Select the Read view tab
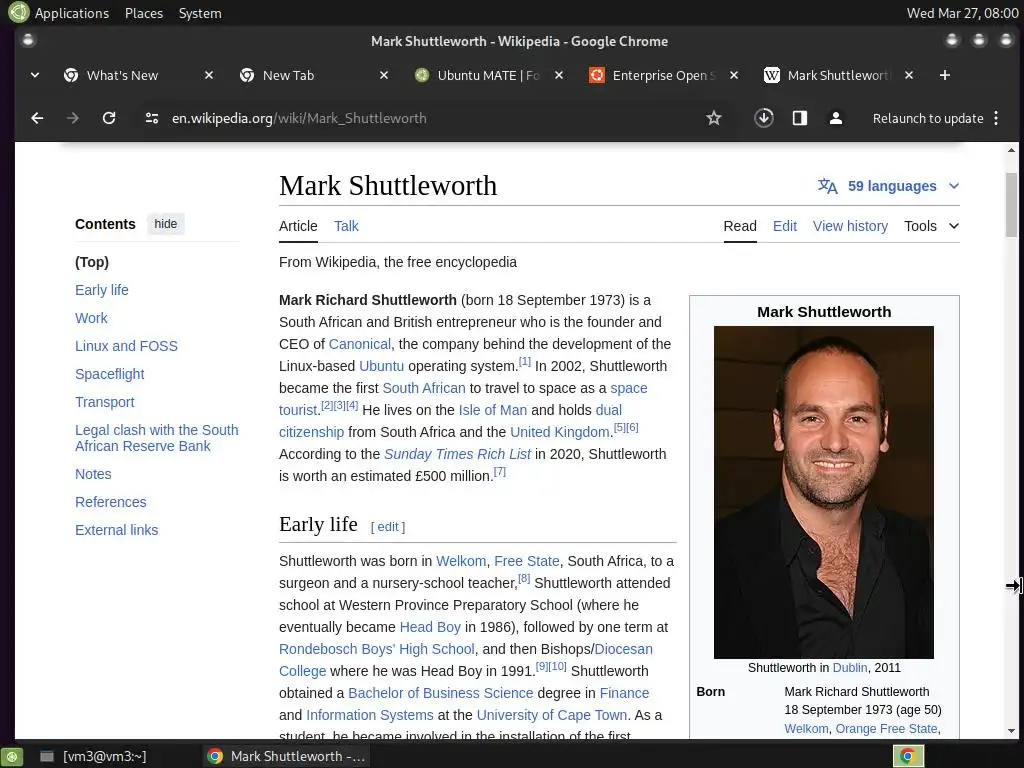The width and height of the screenshot is (1024, 768). pyautogui.click(x=740, y=226)
